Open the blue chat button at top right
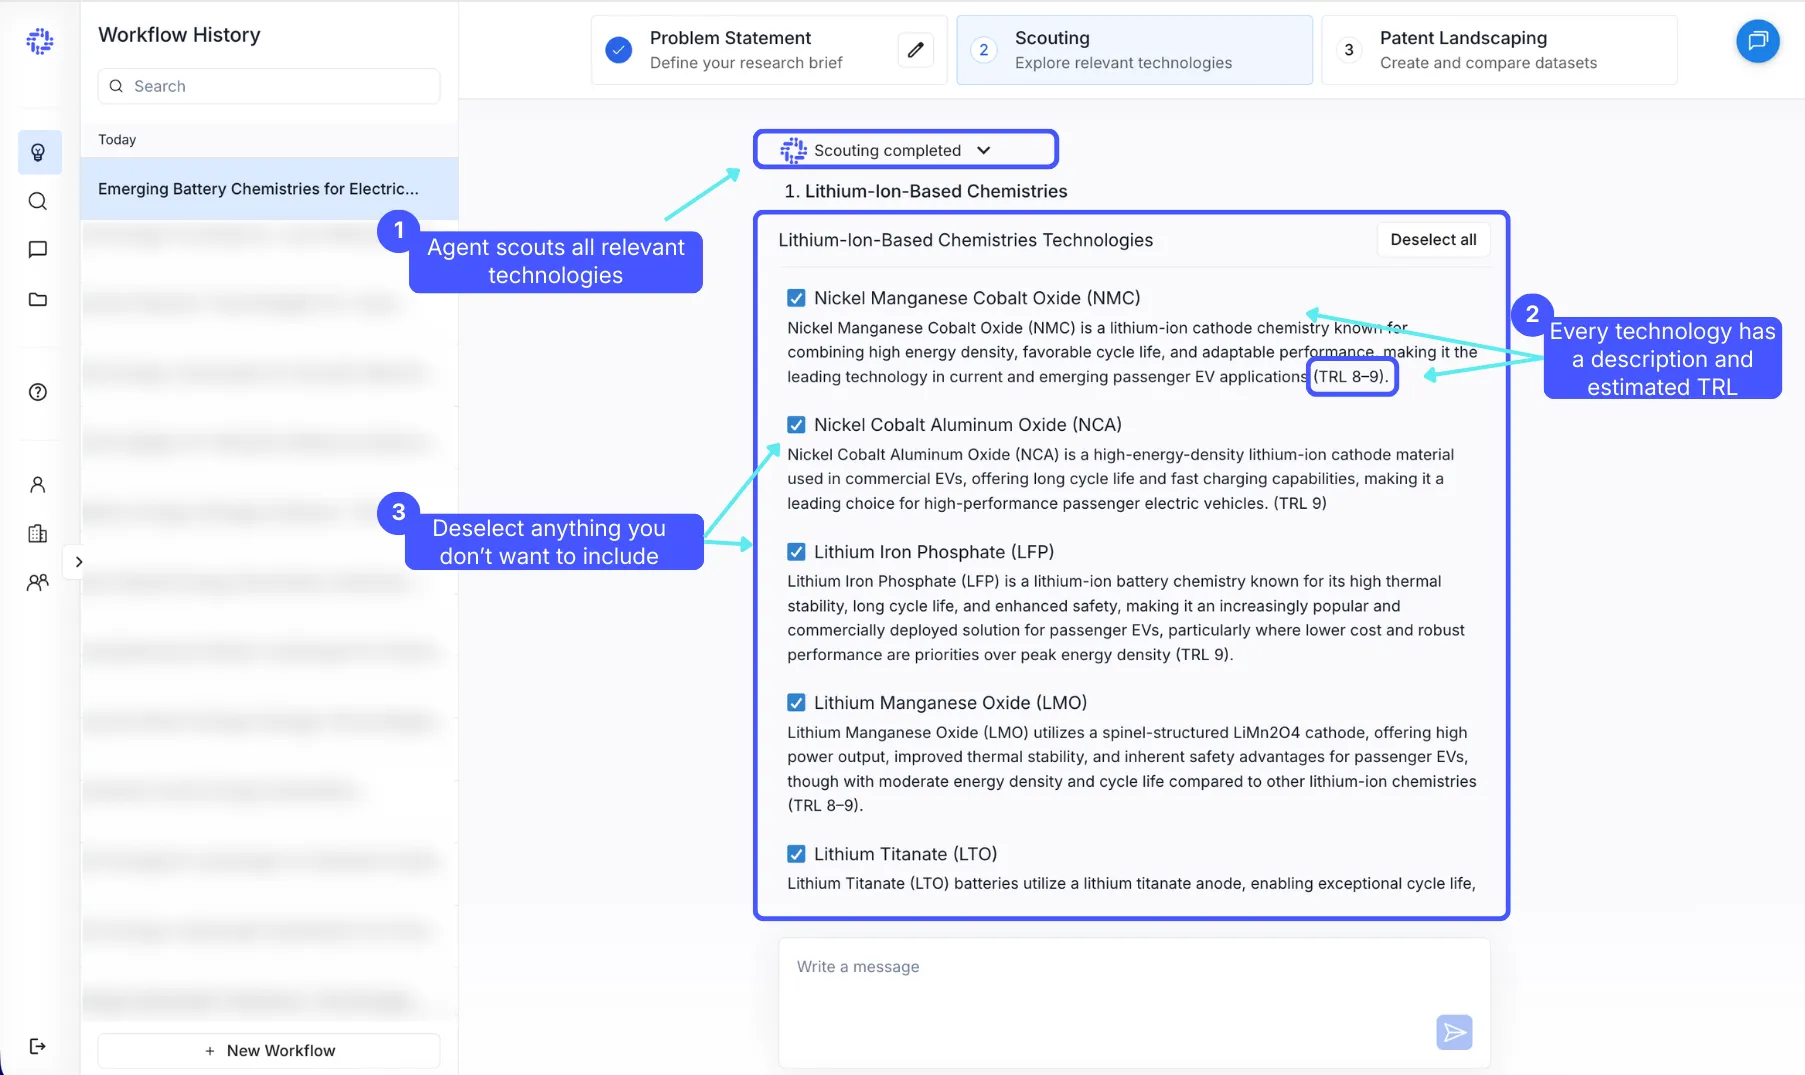This screenshot has width=1805, height=1075. (x=1757, y=41)
